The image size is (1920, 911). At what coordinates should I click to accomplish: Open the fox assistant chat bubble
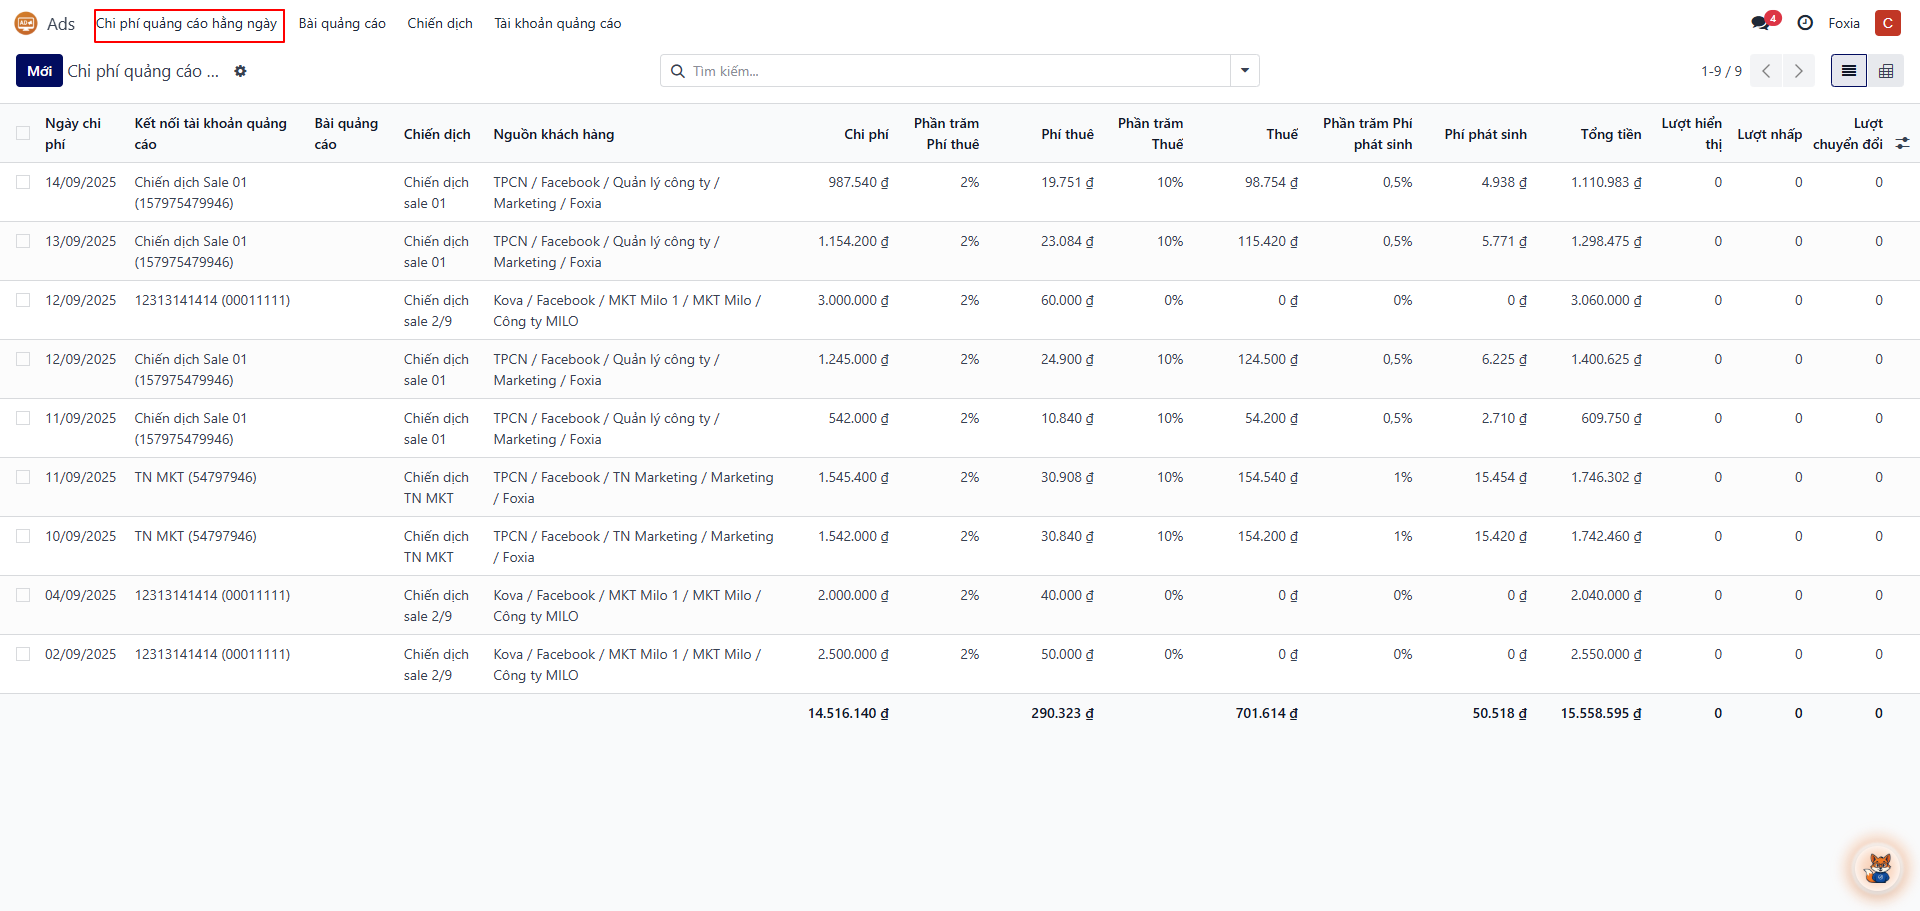tap(1878, 867)
